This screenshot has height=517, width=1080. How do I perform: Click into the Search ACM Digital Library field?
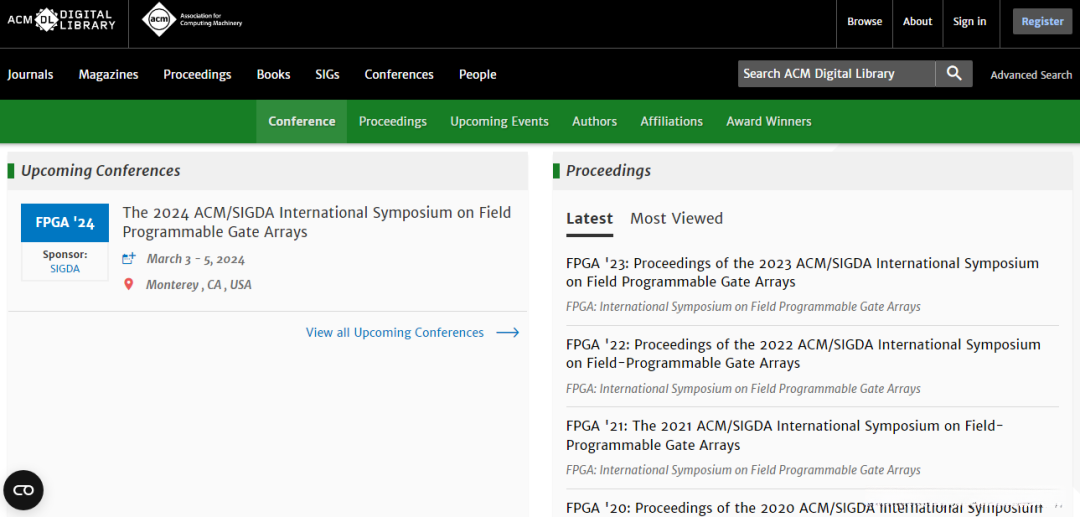tap(836, 74)
